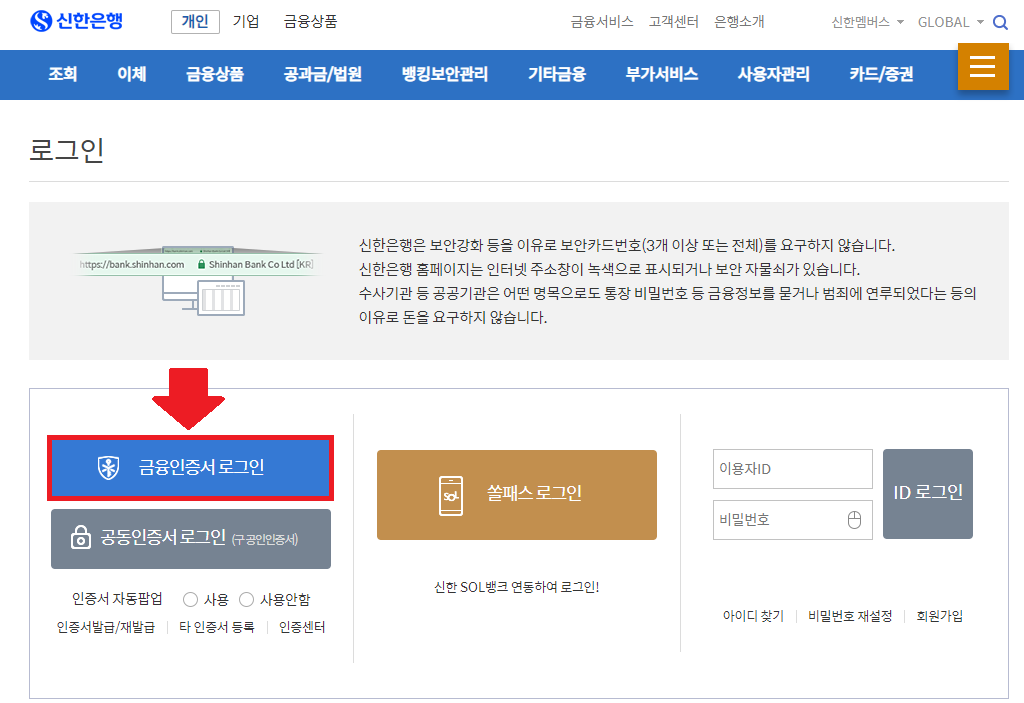The width and height of the screenshot is (1024, 703).
Task: Click the 쏠패스 로그인 button
Action: (517, 495)
